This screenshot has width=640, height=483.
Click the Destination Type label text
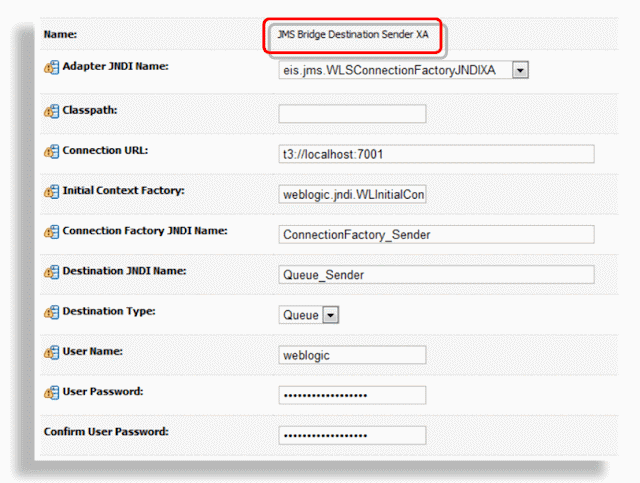pos(109,311)
